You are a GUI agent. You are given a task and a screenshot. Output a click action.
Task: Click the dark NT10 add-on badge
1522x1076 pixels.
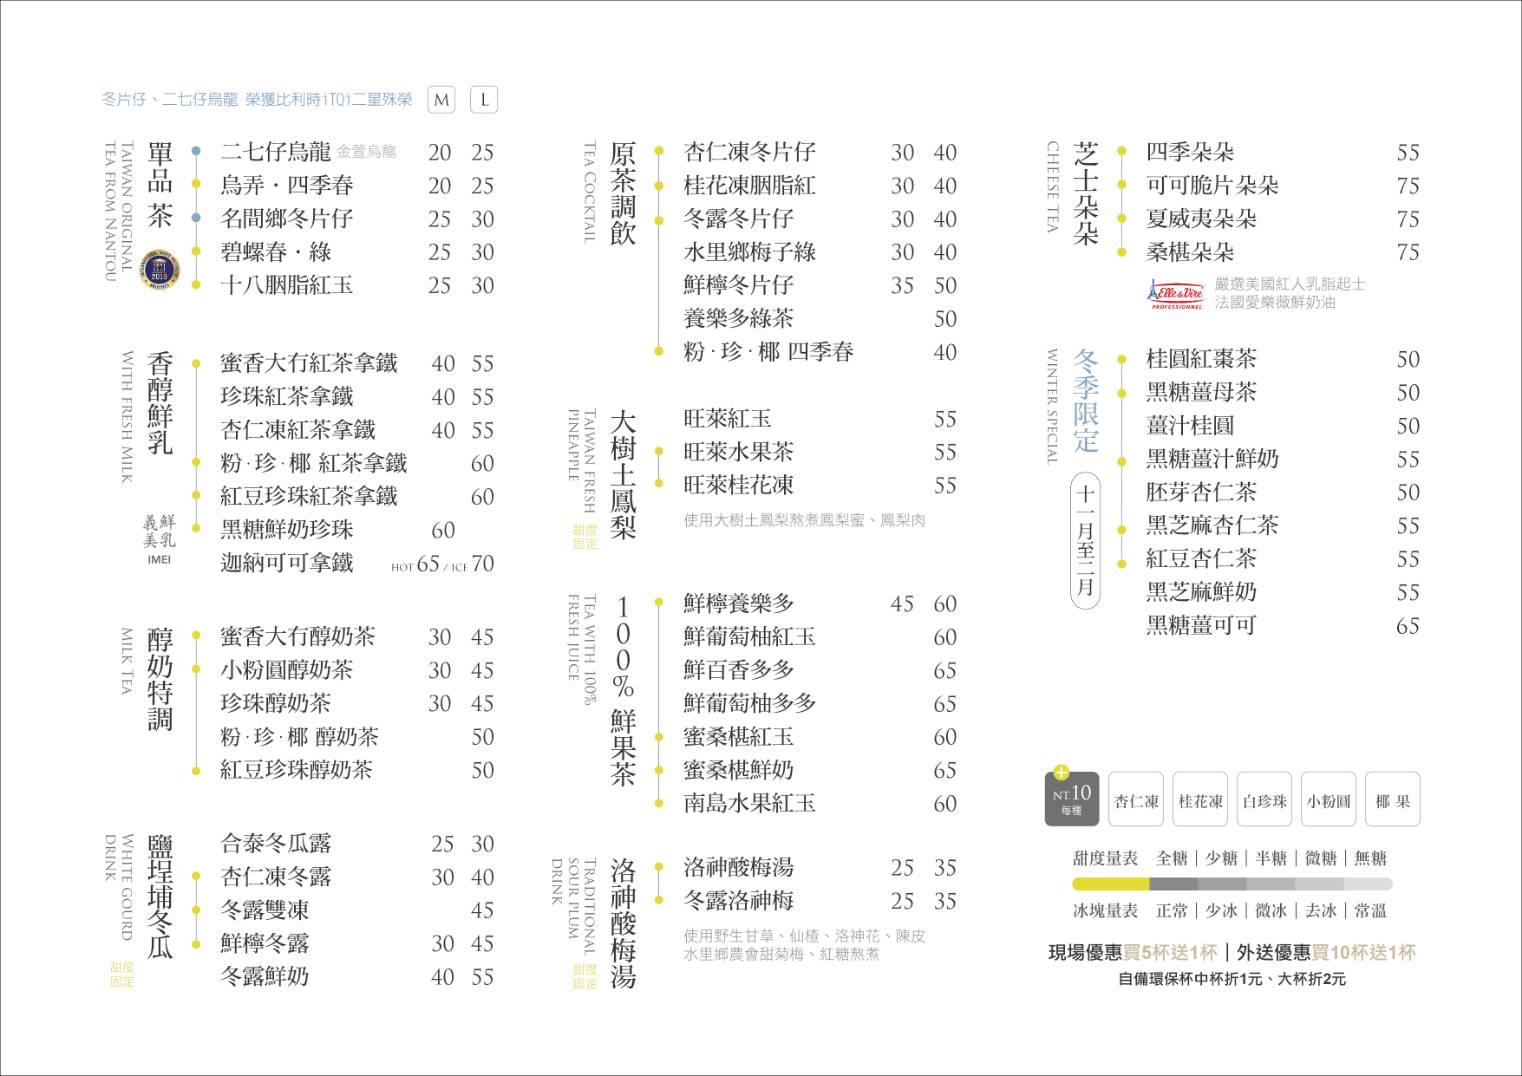[x=1072, y=800]
